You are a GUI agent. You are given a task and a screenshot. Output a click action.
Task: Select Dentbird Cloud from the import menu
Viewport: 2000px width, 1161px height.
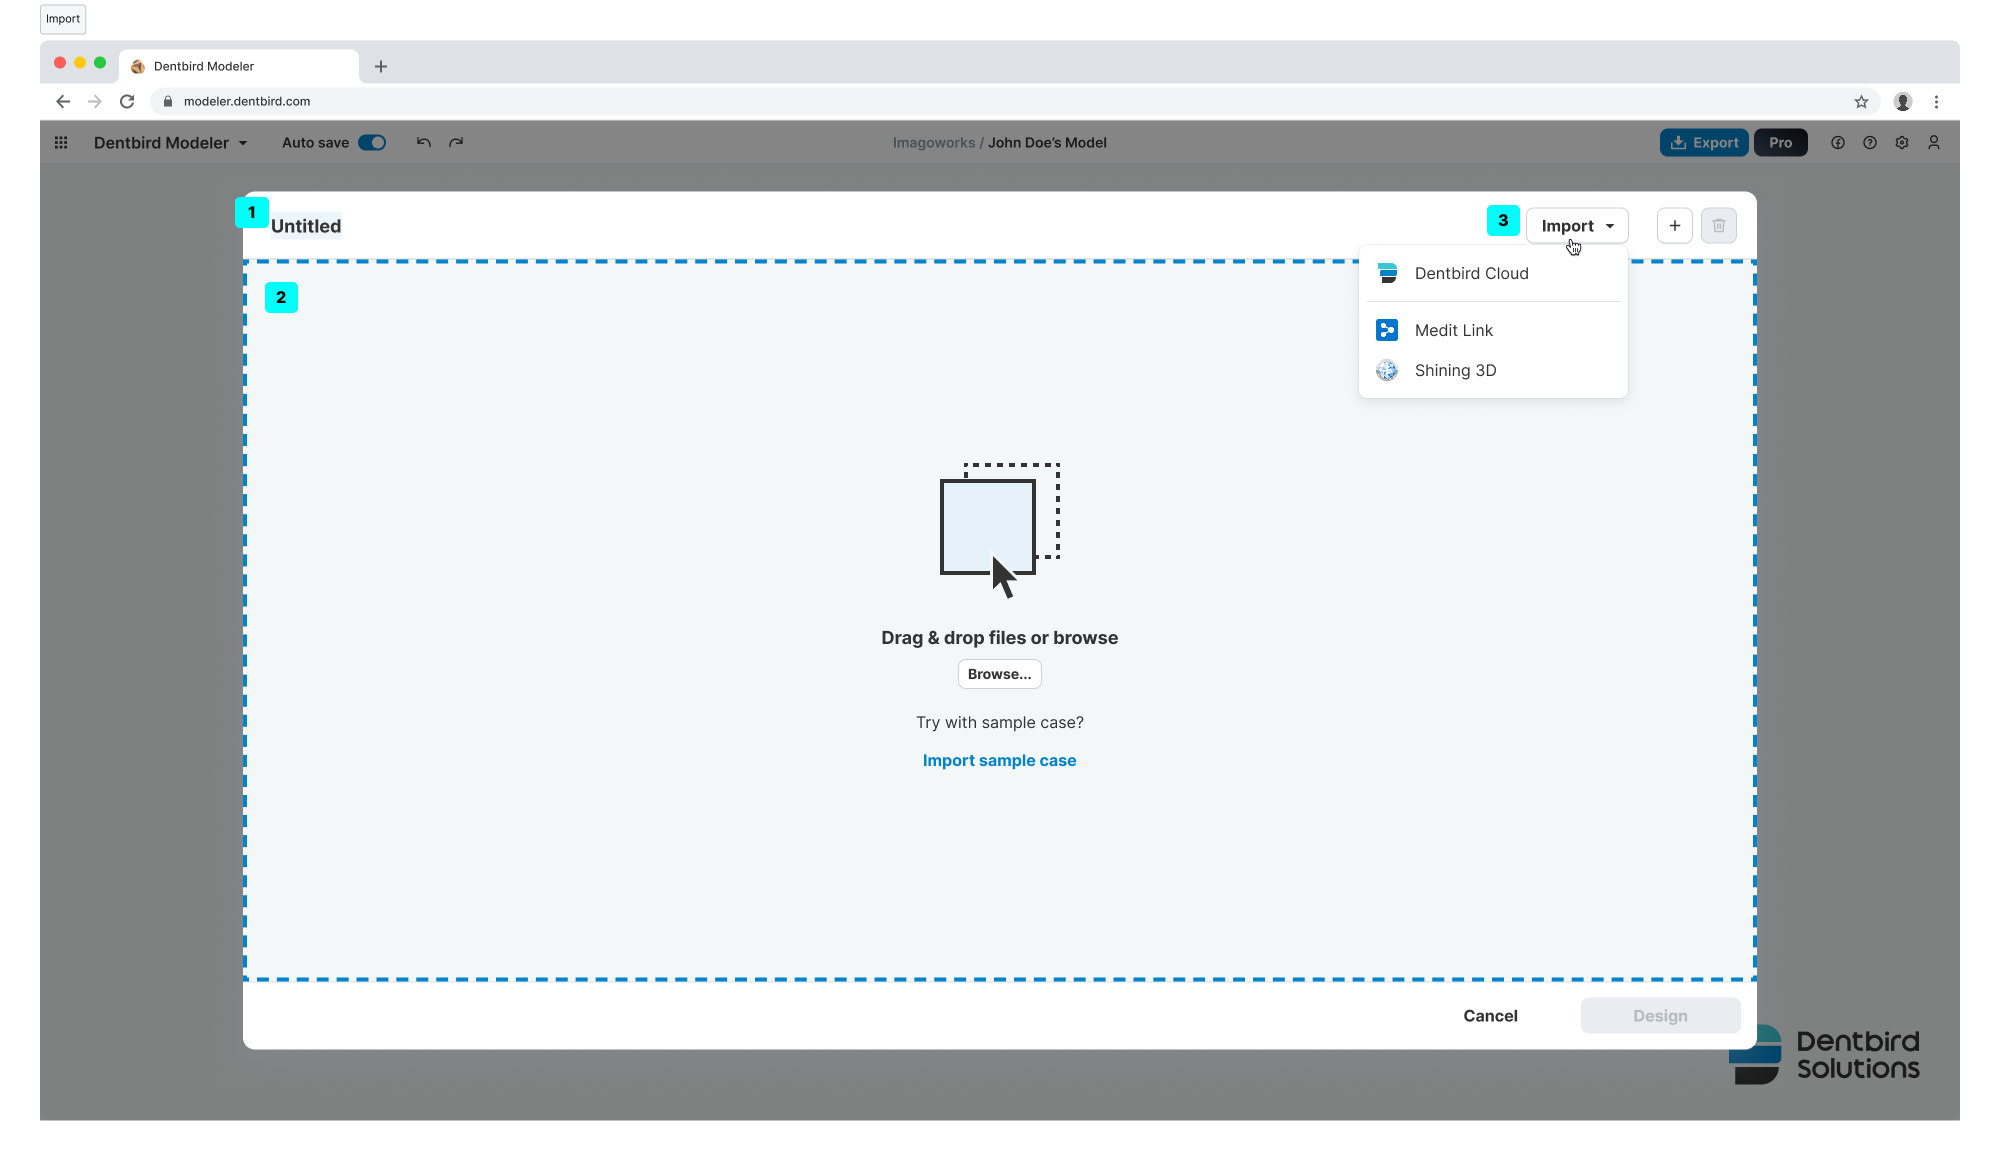coord(1471,274)
